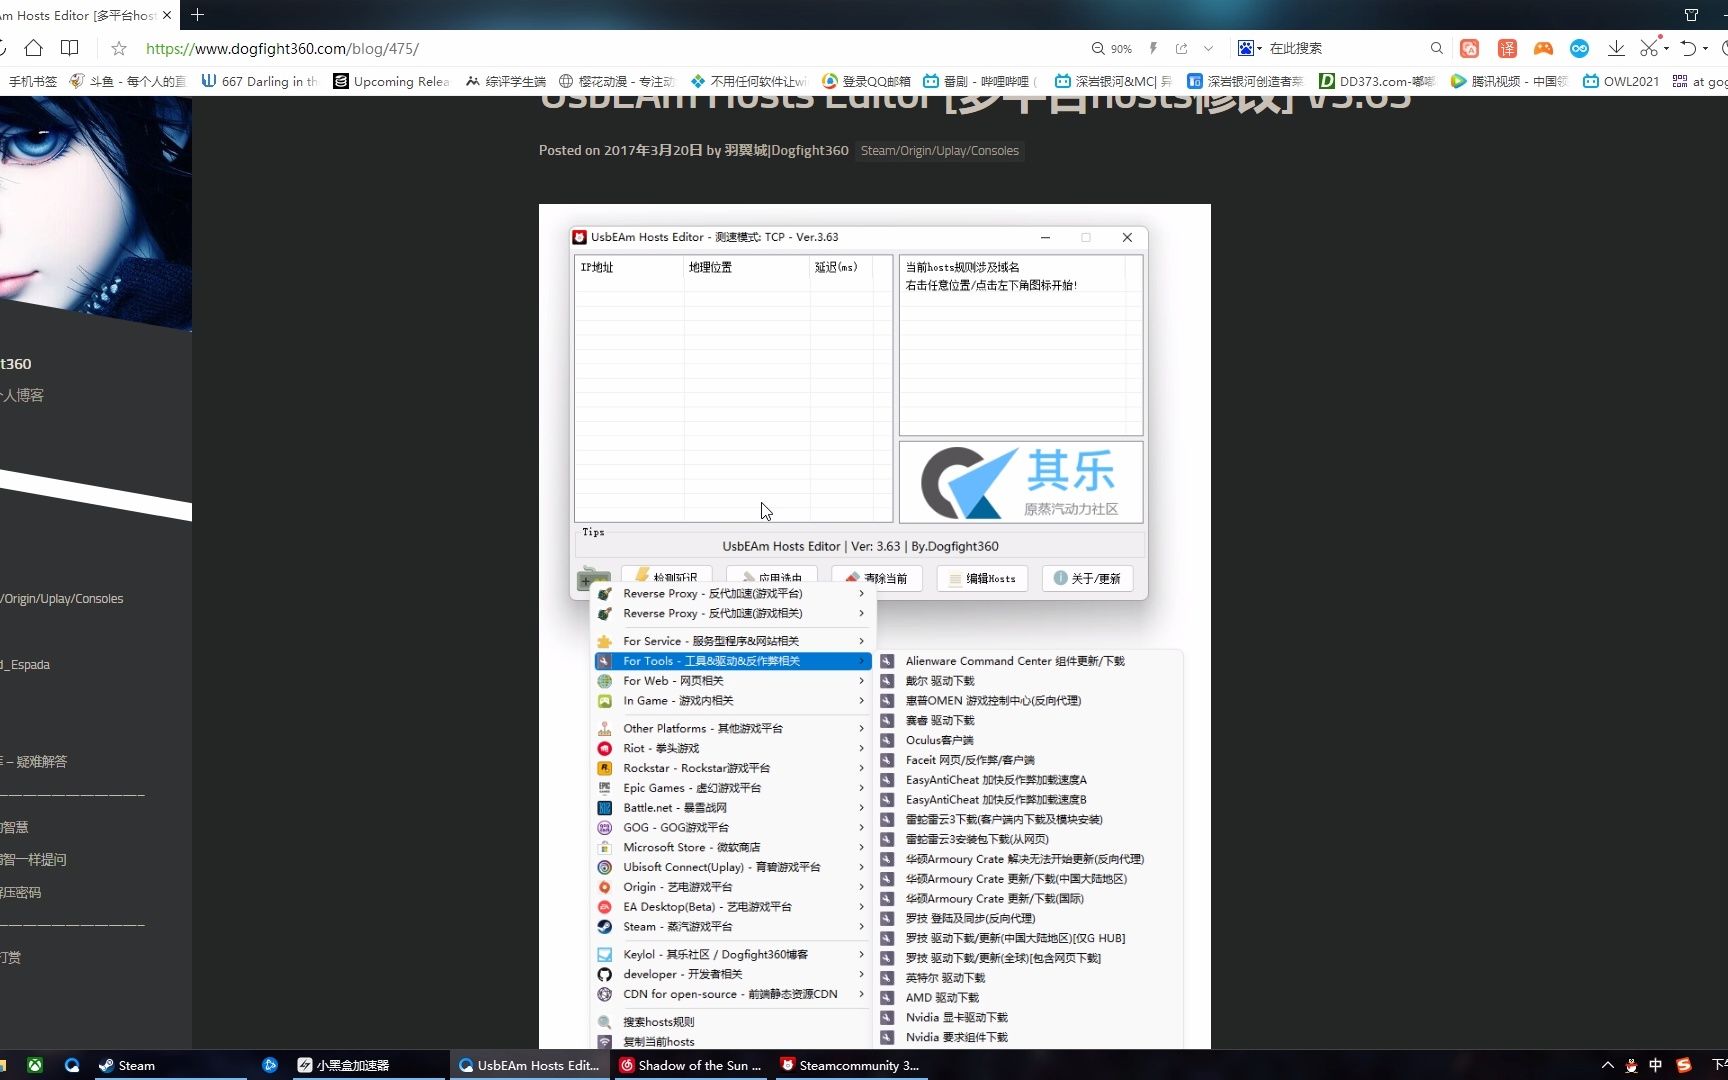1728x1080 pixels.
Task: Click the 搜索hosts规则 search icon
Action: (x=604, y=1022)
